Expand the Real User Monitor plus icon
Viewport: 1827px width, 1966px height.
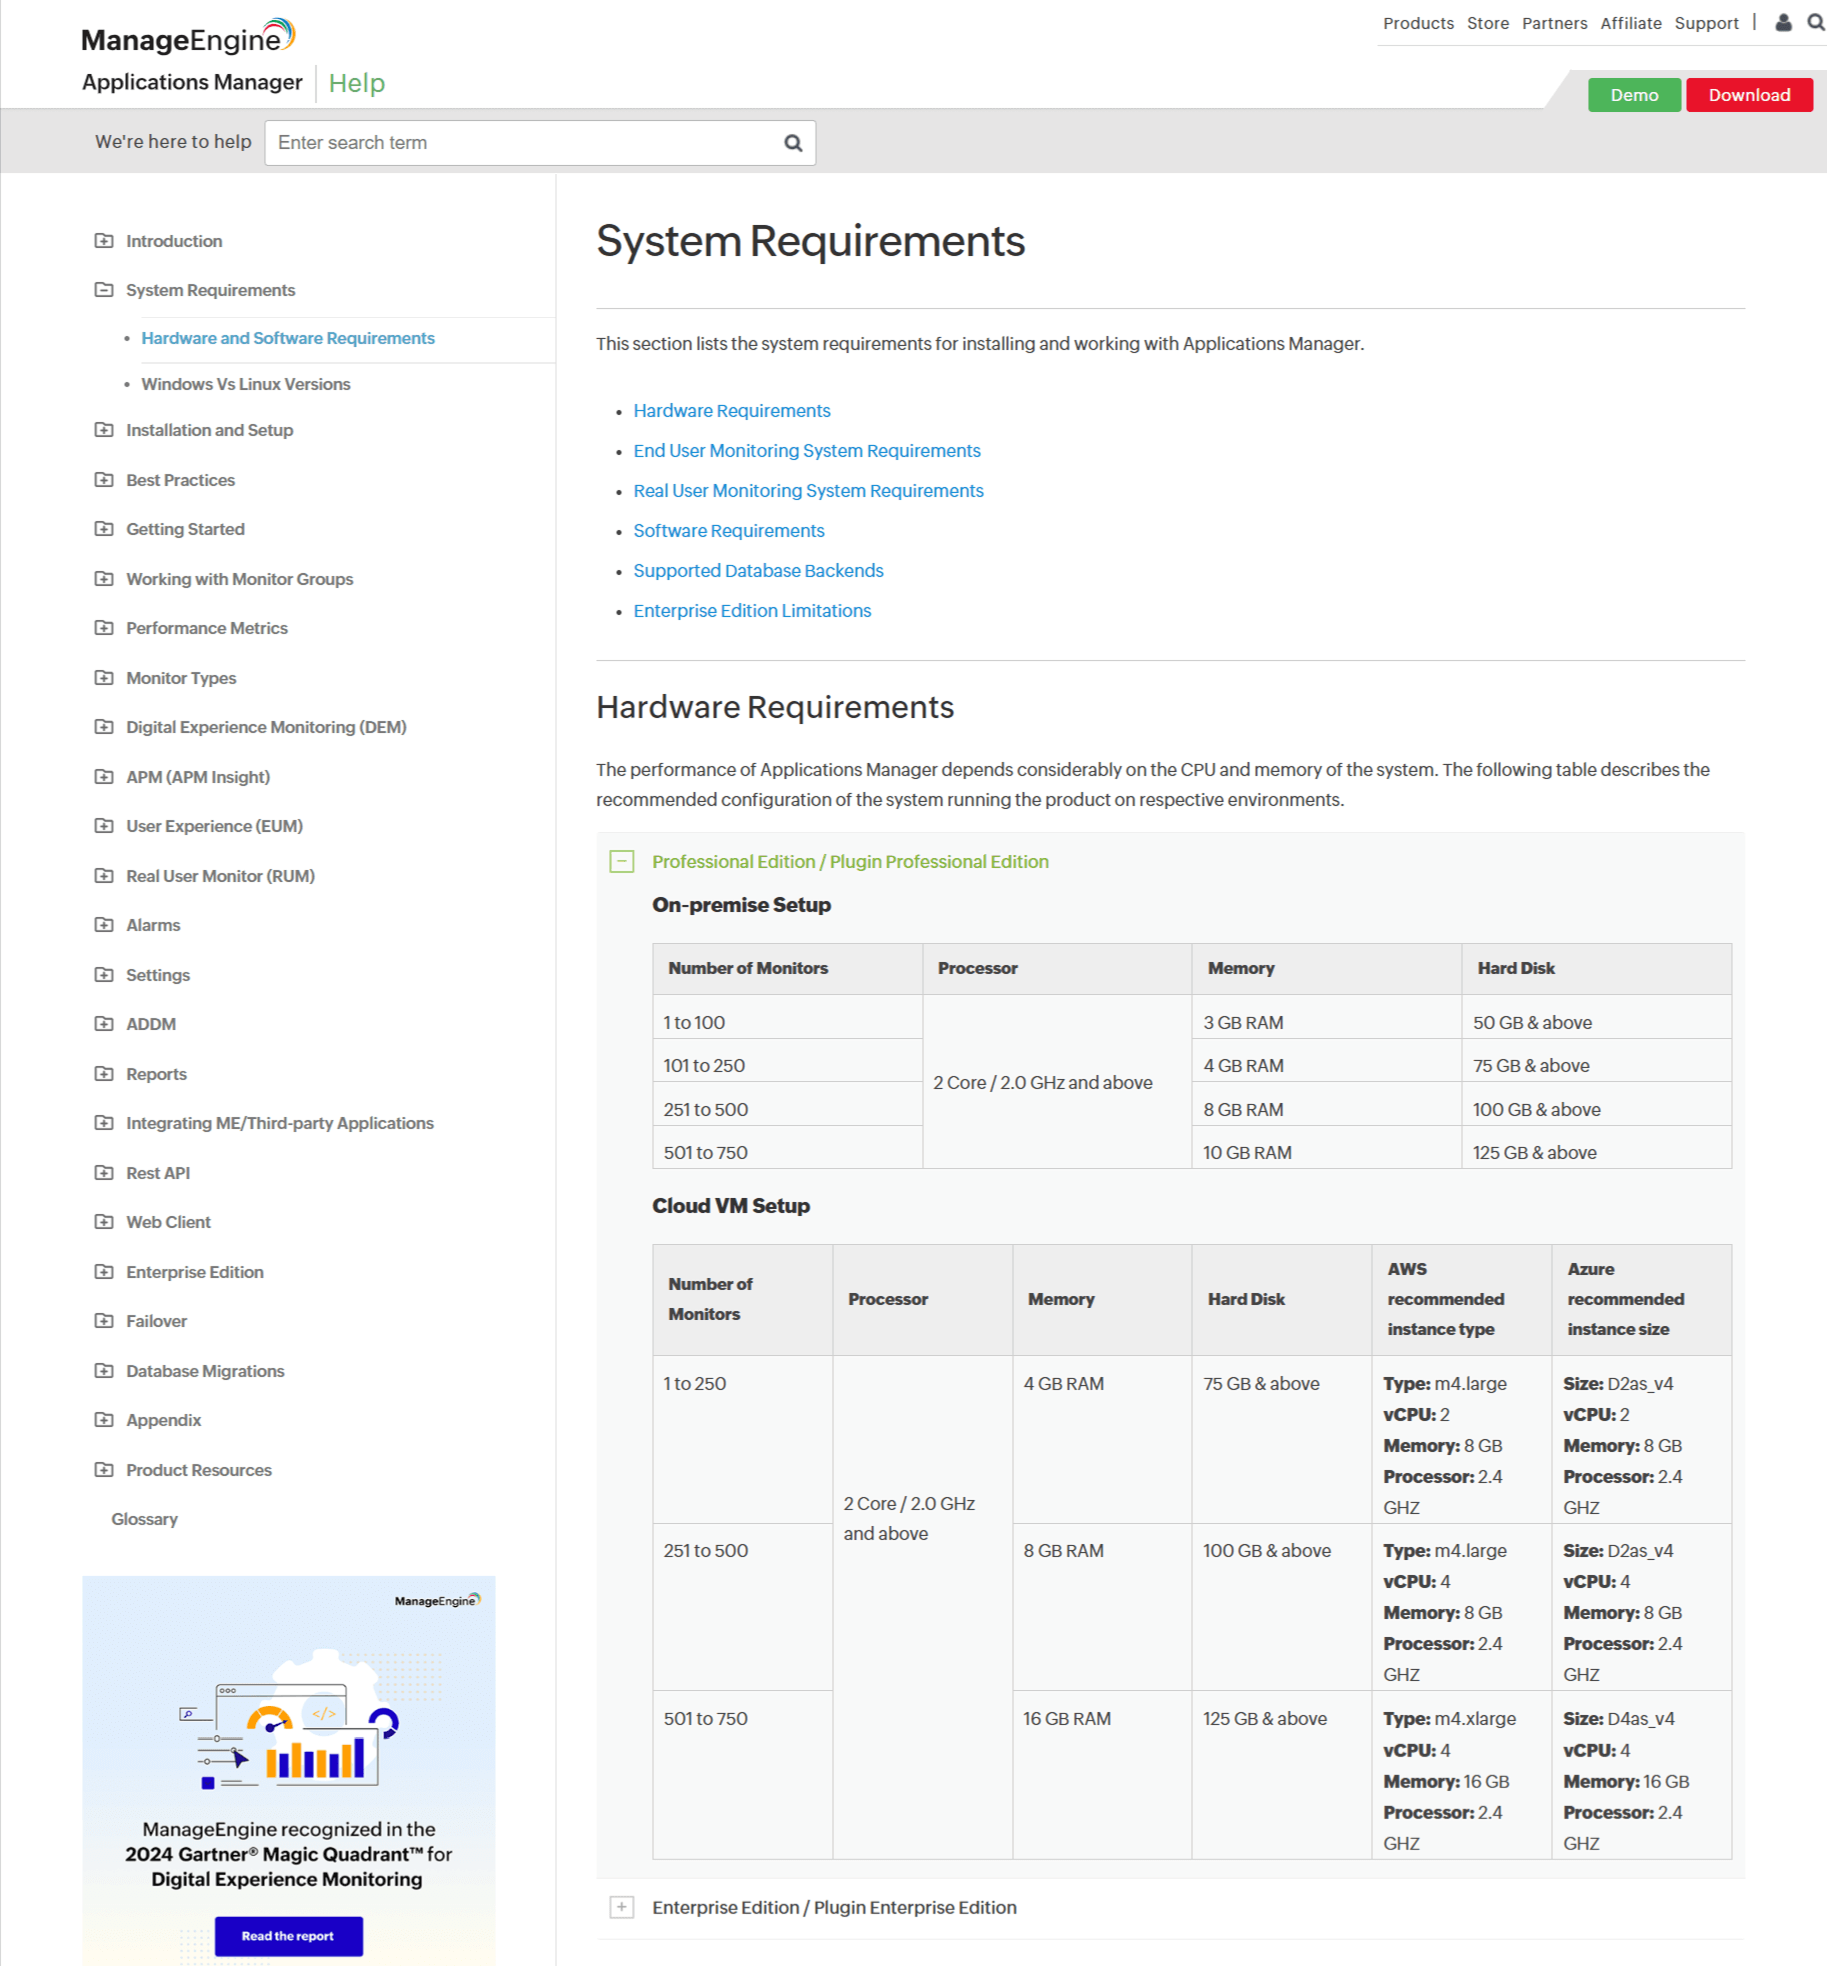104,876
